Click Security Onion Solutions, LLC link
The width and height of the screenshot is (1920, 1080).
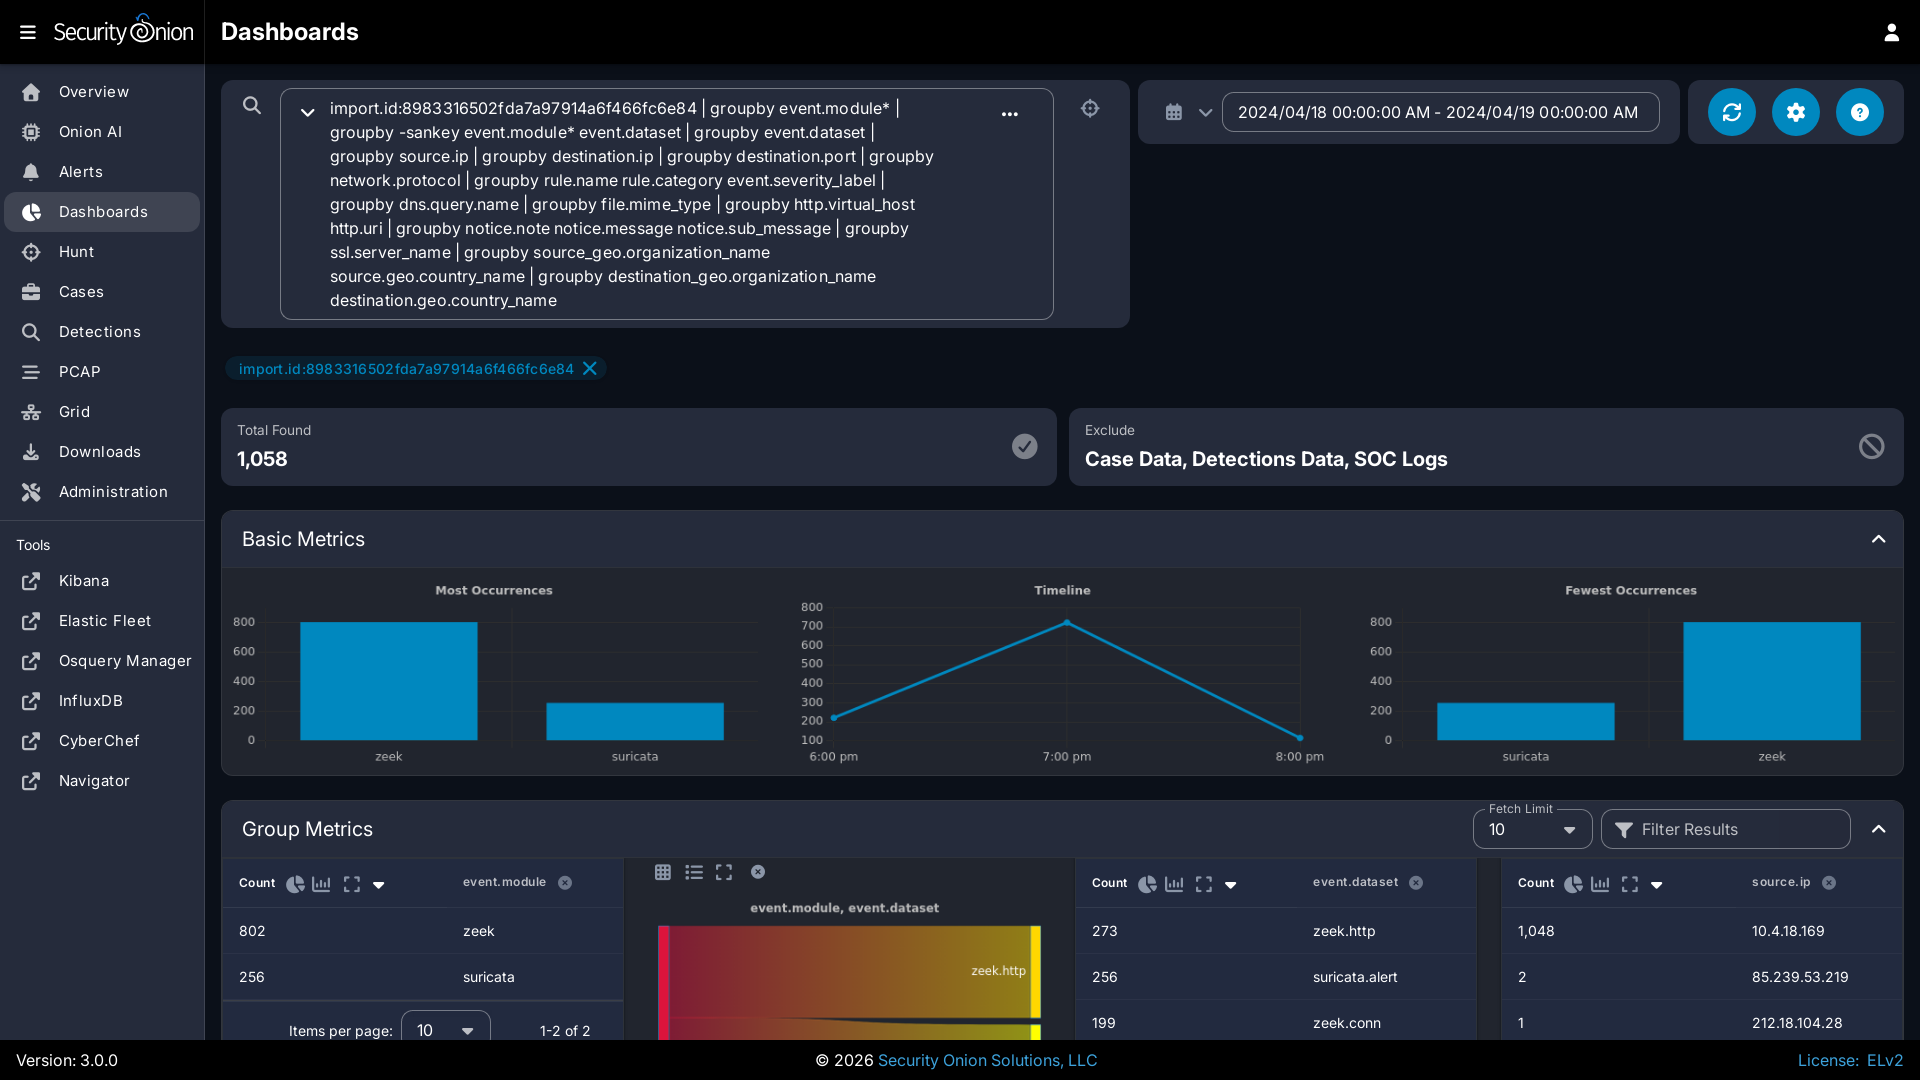pyautogui.click(x=987, y=1060)
